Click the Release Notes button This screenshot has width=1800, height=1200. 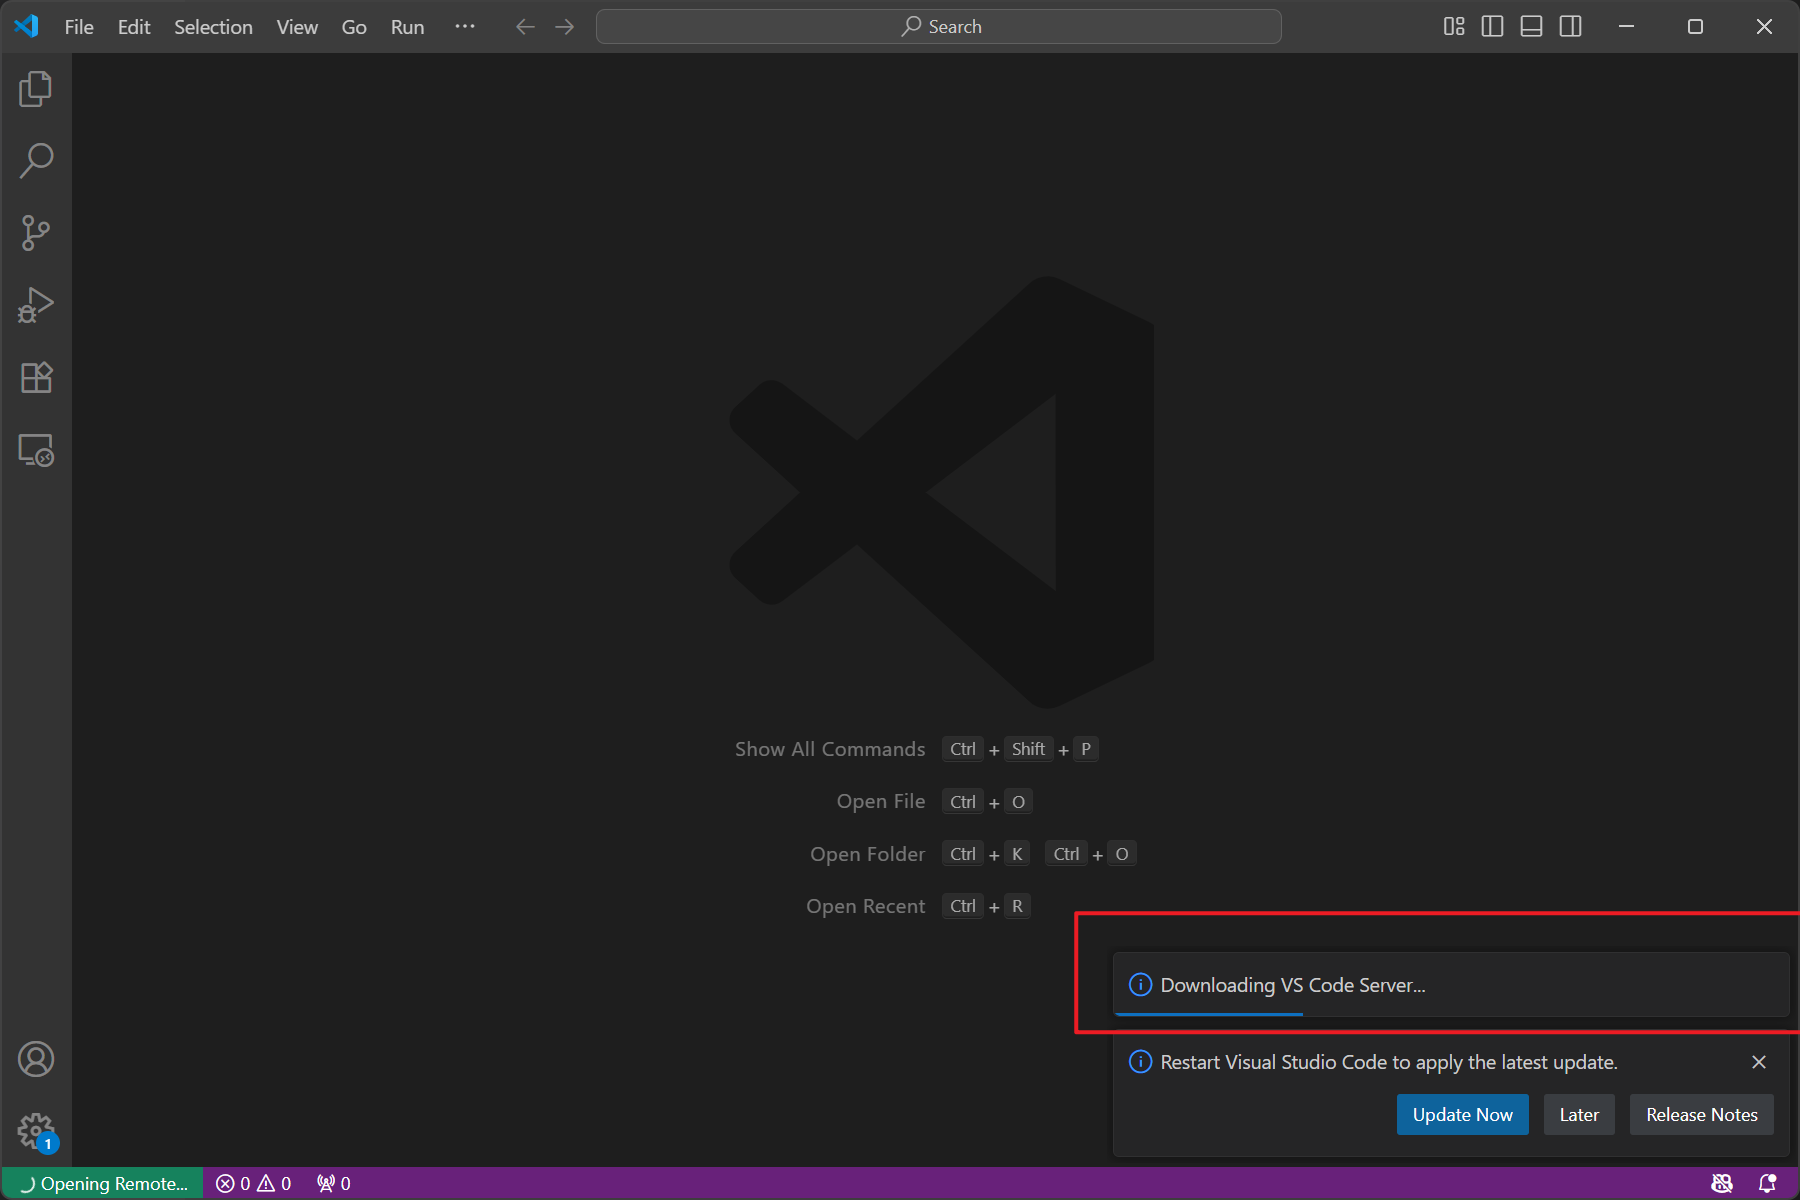[1701, 1115]
